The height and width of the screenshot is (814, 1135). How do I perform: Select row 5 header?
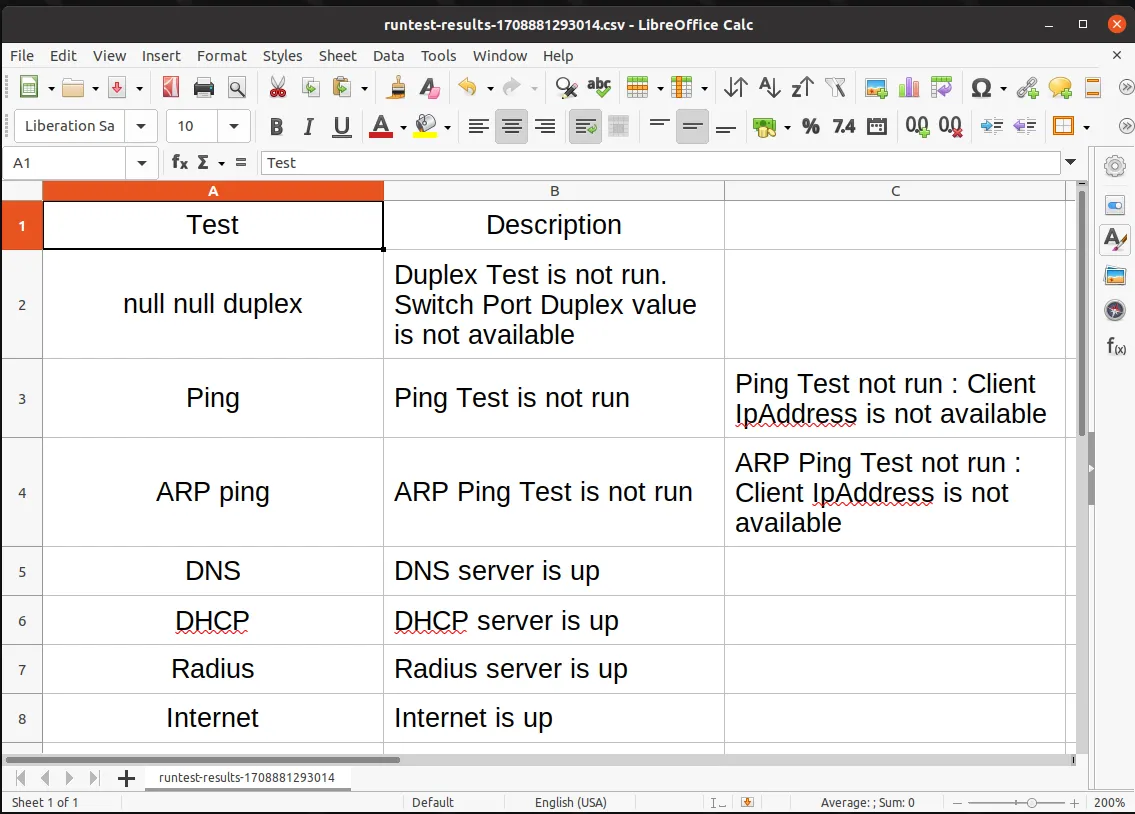click(x=22, y=572)
